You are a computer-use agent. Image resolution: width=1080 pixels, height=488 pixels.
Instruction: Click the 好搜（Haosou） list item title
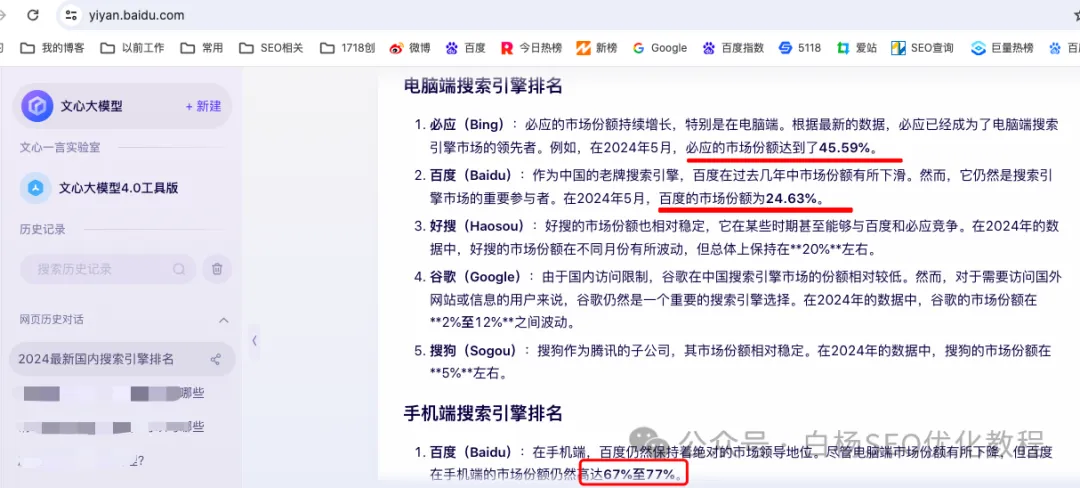coord(479,226)
